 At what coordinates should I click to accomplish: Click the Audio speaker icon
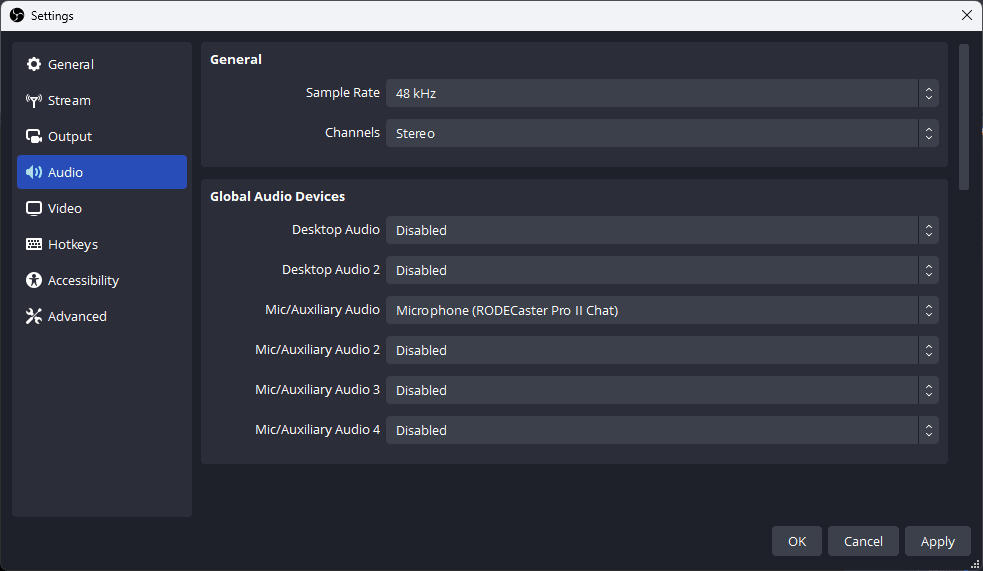point(34,172)
